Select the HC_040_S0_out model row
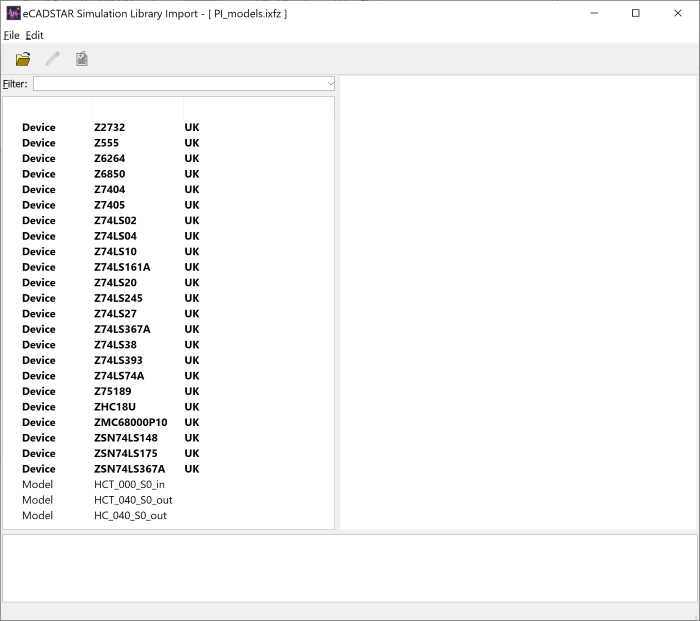 tap(169, 516)
